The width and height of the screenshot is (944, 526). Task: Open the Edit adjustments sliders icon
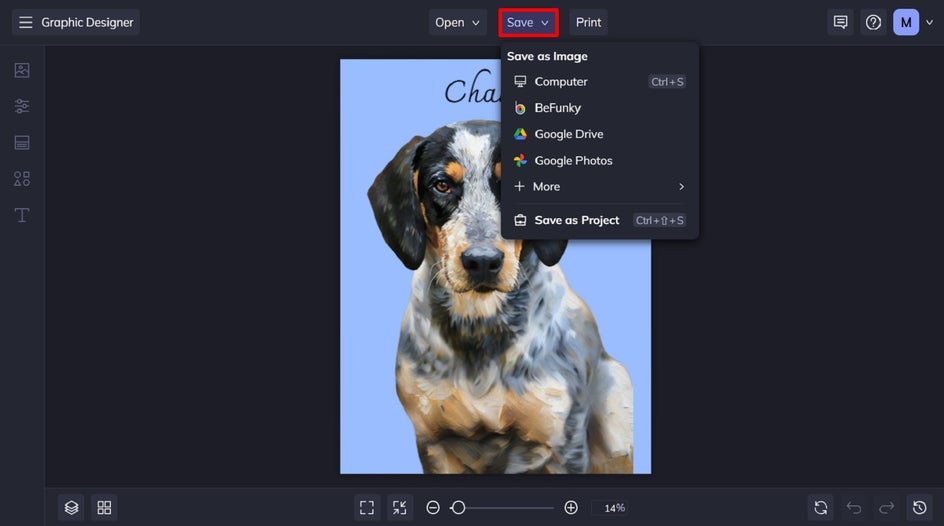click(x=22, y=106)
